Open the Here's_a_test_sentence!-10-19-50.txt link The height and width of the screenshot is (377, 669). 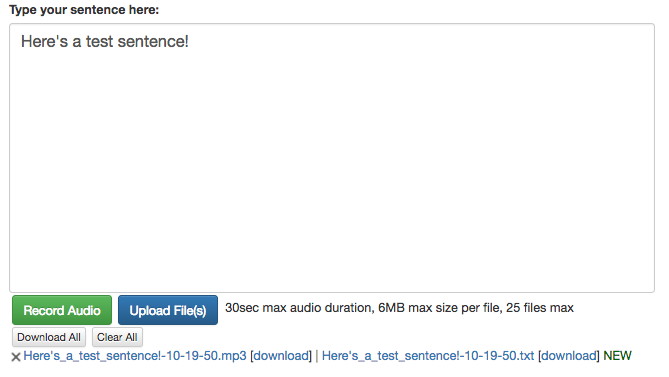coord(428,356)
